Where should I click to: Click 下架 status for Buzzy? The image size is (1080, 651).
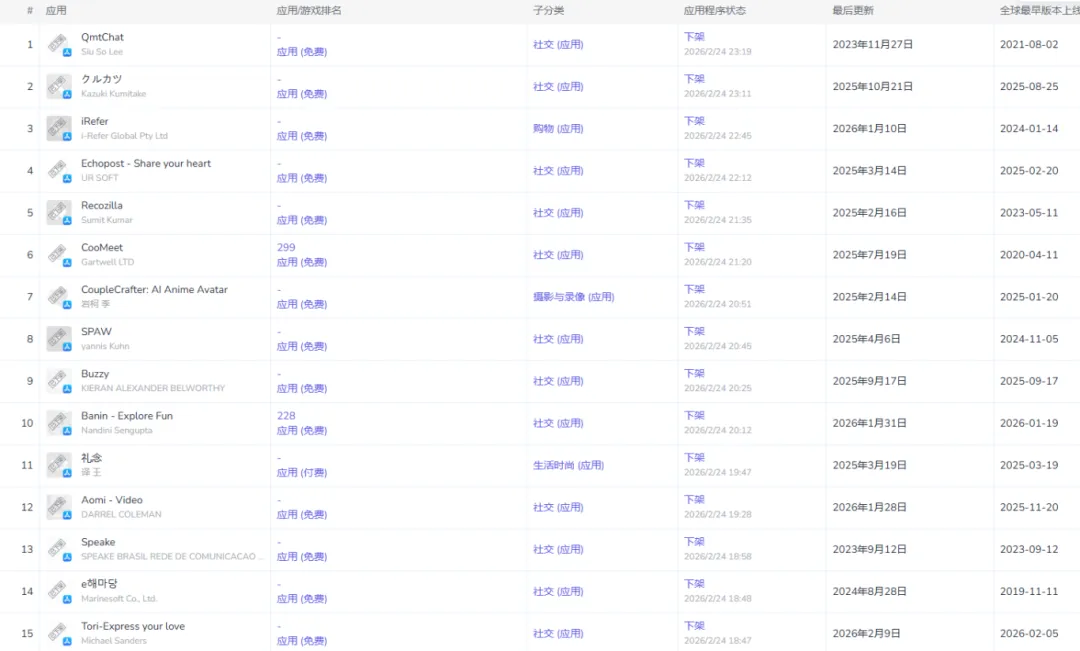coord(694,373)
